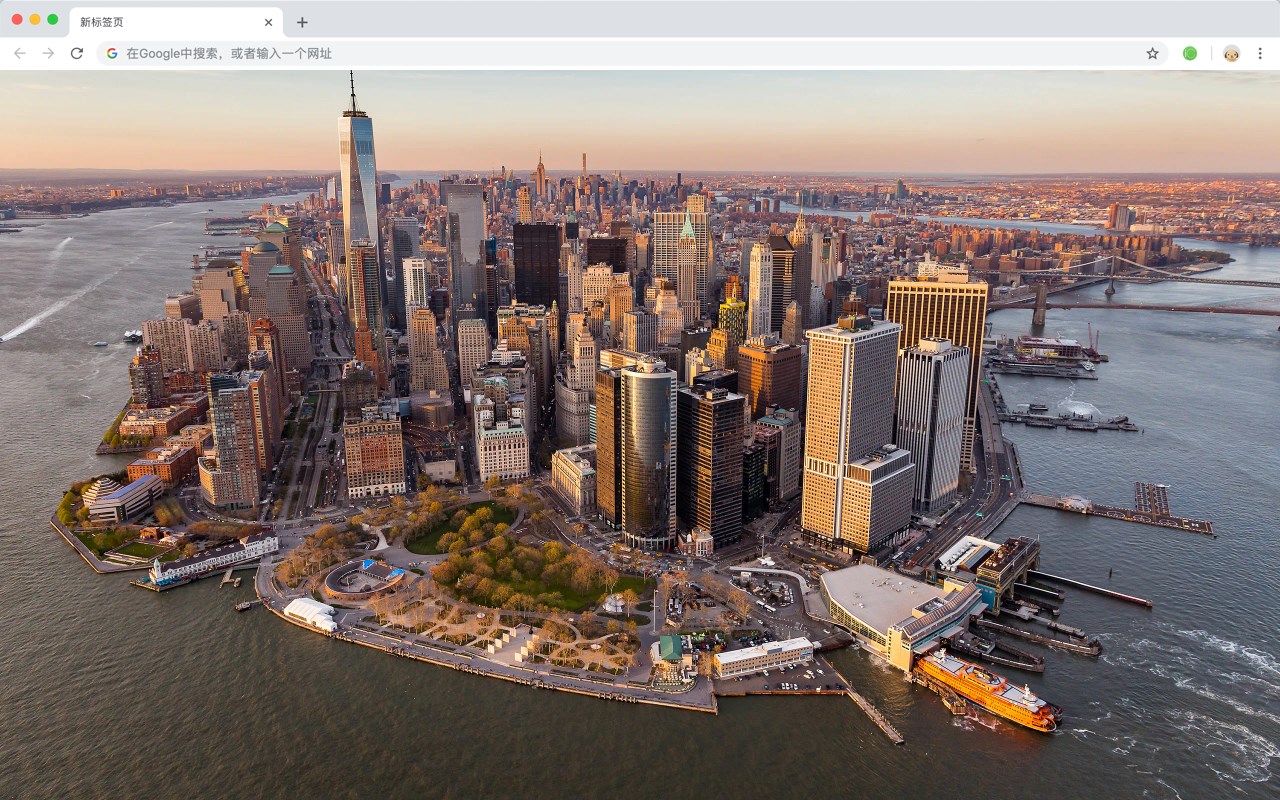The image size is (1280, 800).
Task: Go forward to the next page
Action: (x=48, y=53)
